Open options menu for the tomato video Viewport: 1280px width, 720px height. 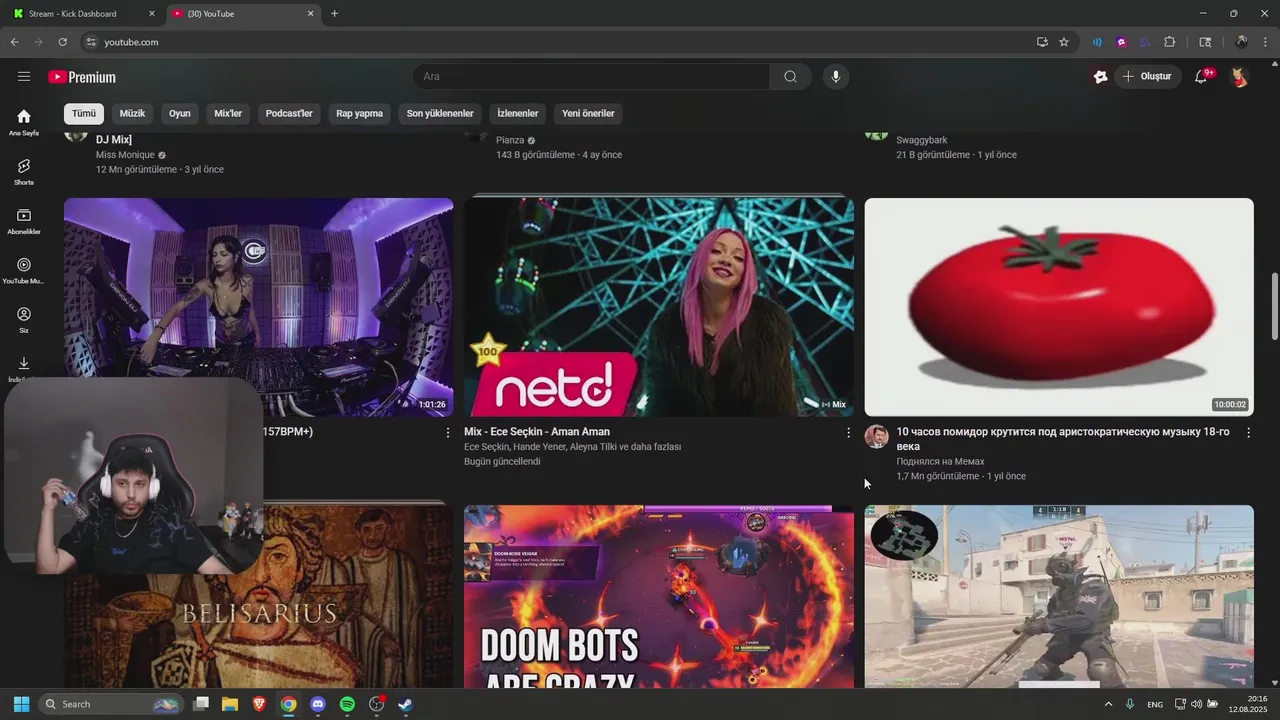click(1248, 433)
